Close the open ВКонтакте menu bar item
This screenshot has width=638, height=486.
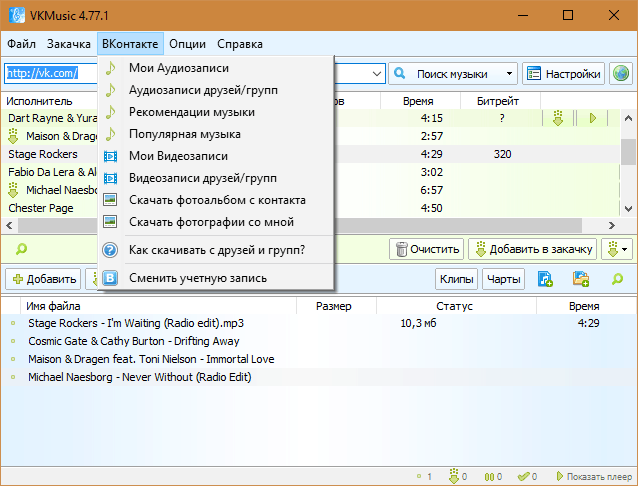point(130,44)
